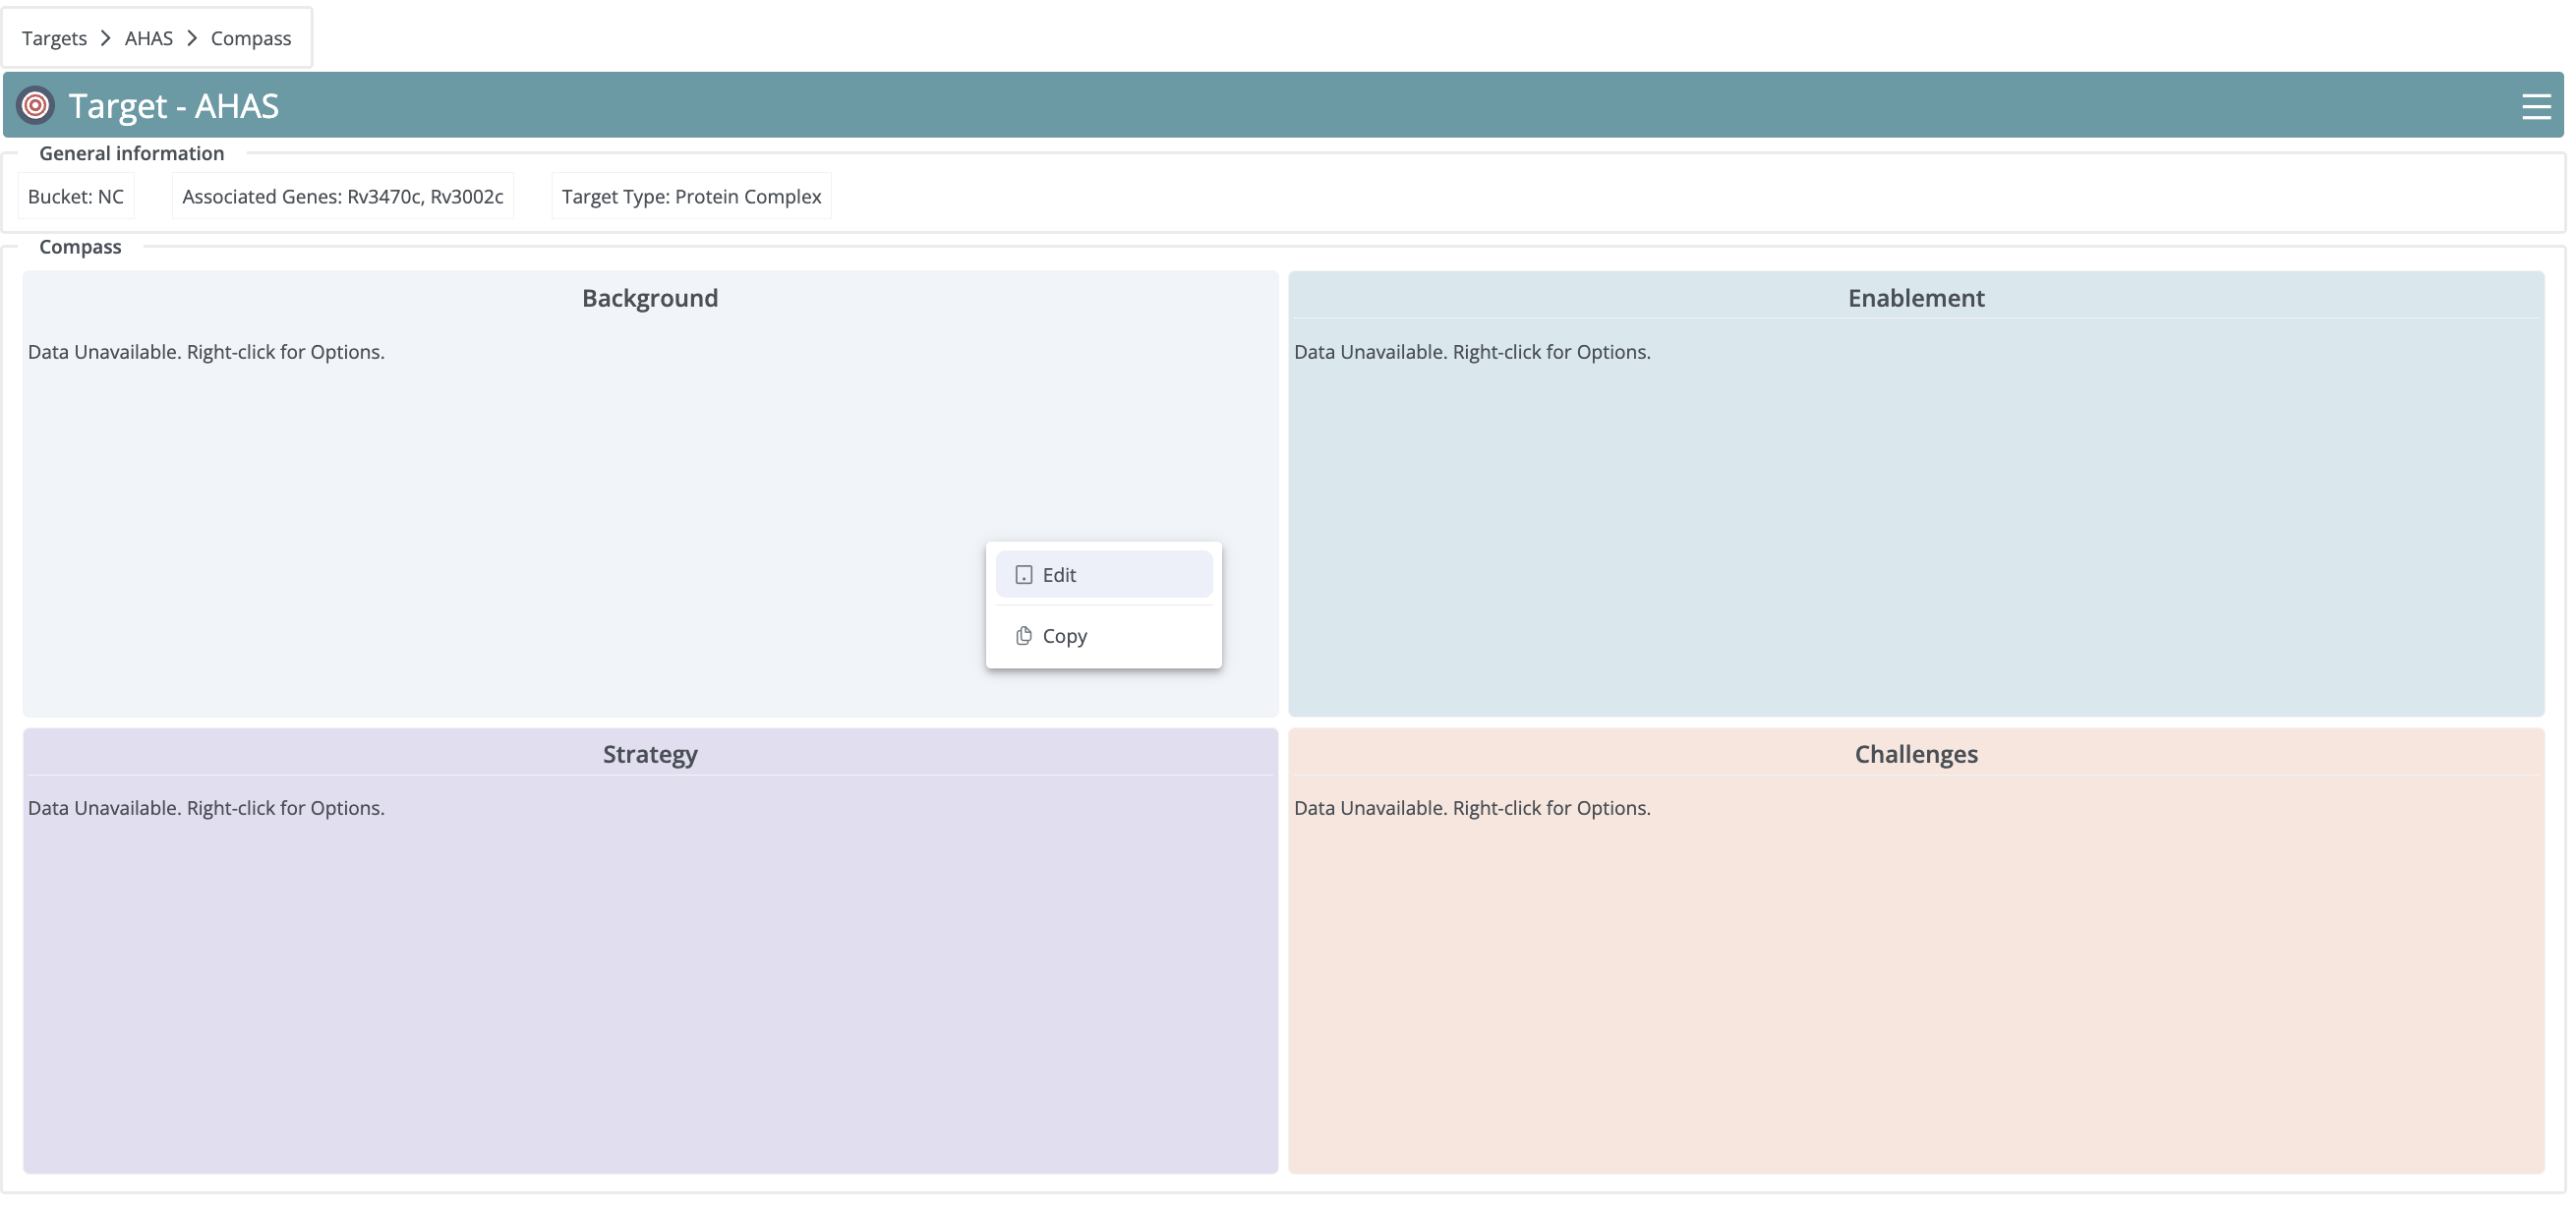Click the chevron after AHAS breadcrumb
The width and height of the screenshot is (2576, 1211).
(x=191, y=38)
